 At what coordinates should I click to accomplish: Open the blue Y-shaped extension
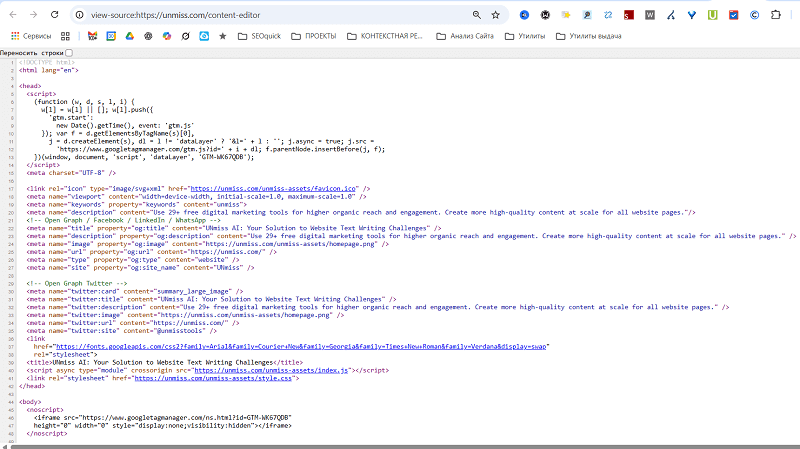[692, 15]
